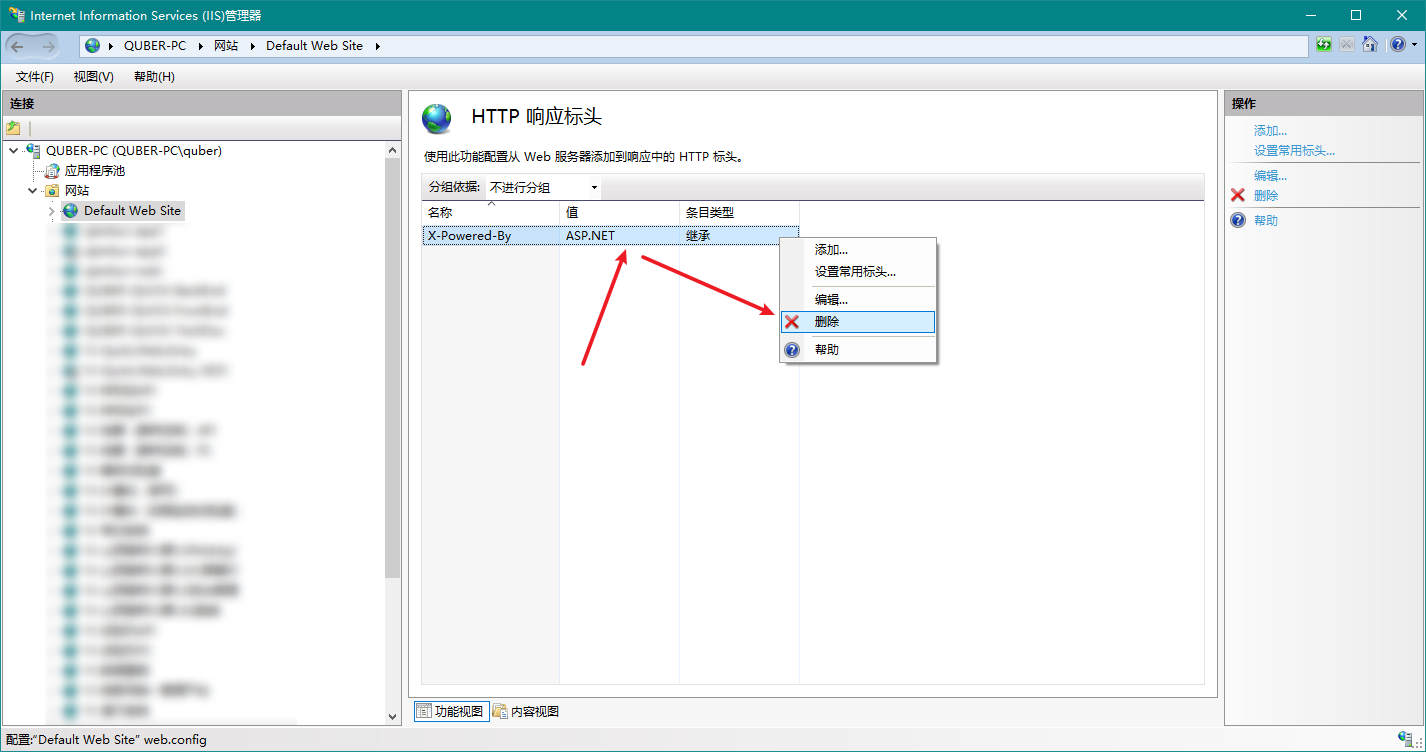Select Default Web Site in tree
Image resolution: width=1426 pixels, height=752 pixels.
point(132,211)
